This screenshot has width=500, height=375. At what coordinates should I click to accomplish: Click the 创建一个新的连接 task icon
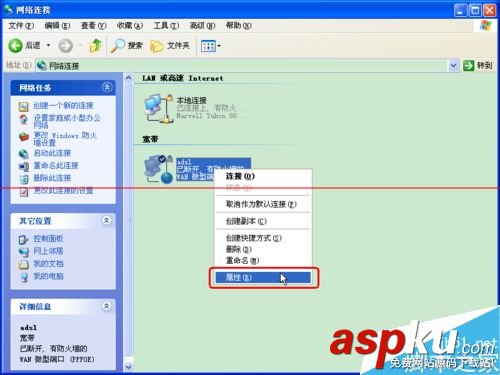[x=24, y=106]
